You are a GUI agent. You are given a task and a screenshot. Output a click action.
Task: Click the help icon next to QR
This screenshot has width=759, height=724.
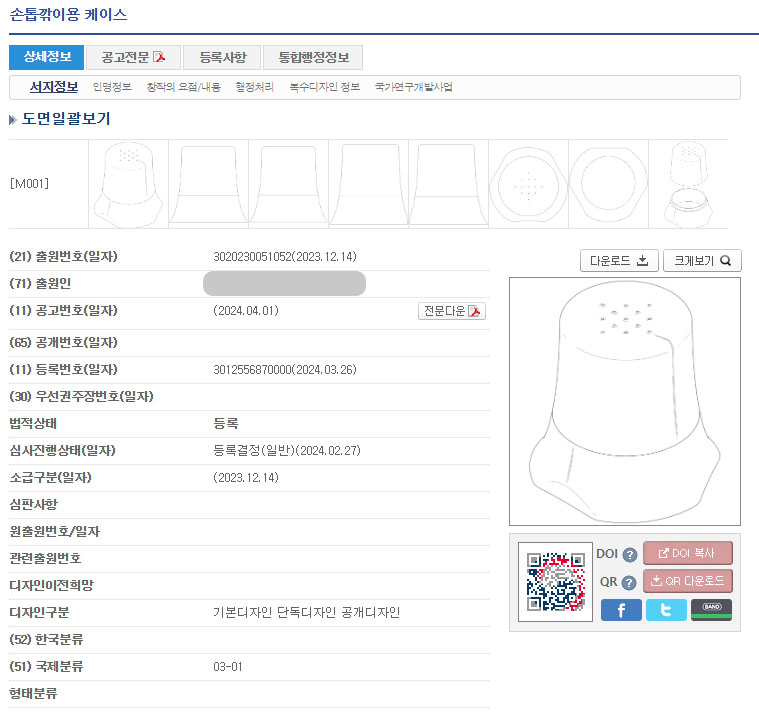click(x=629, y=582)
